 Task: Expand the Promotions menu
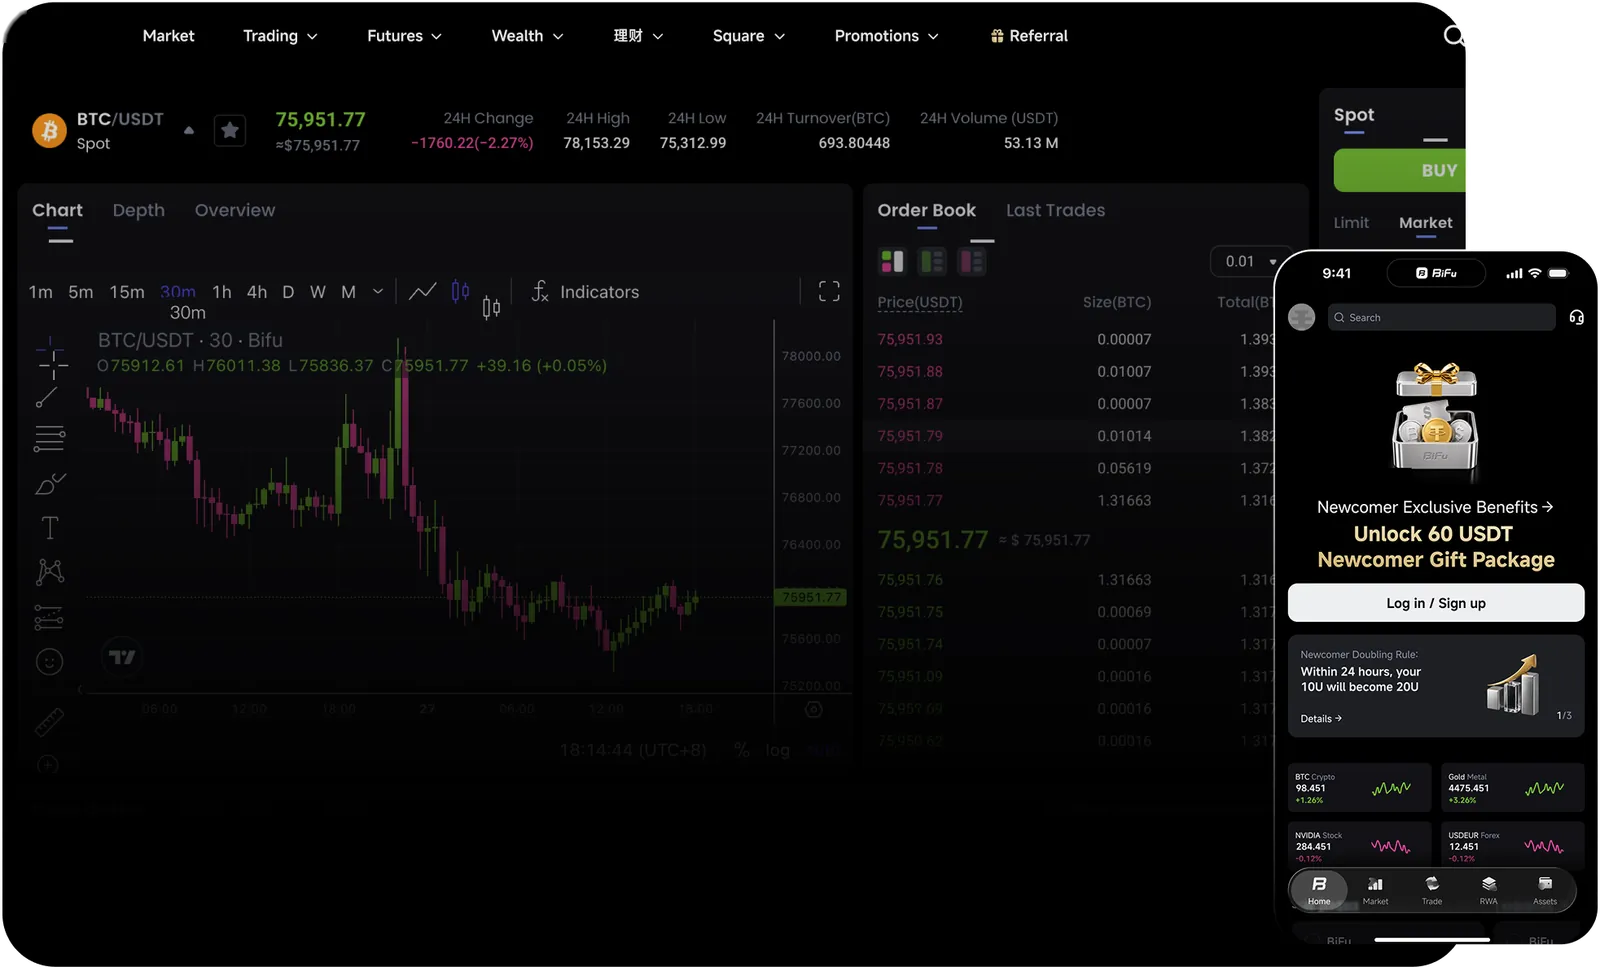tap(887, 36)
